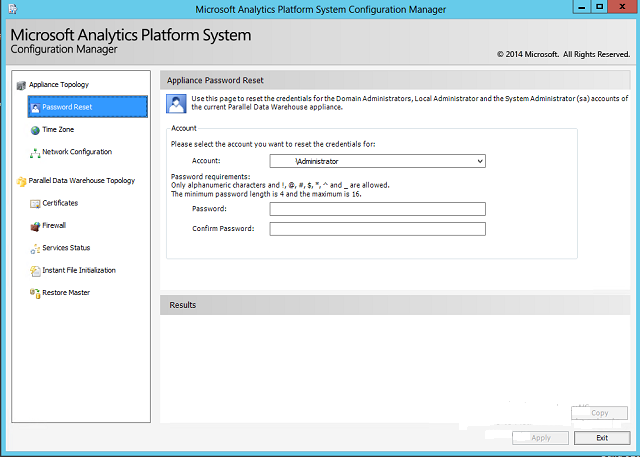Viewport: 640px width, 457px height.
Task: Click the Instant File Initialization icon
Action: coord(35,271)
